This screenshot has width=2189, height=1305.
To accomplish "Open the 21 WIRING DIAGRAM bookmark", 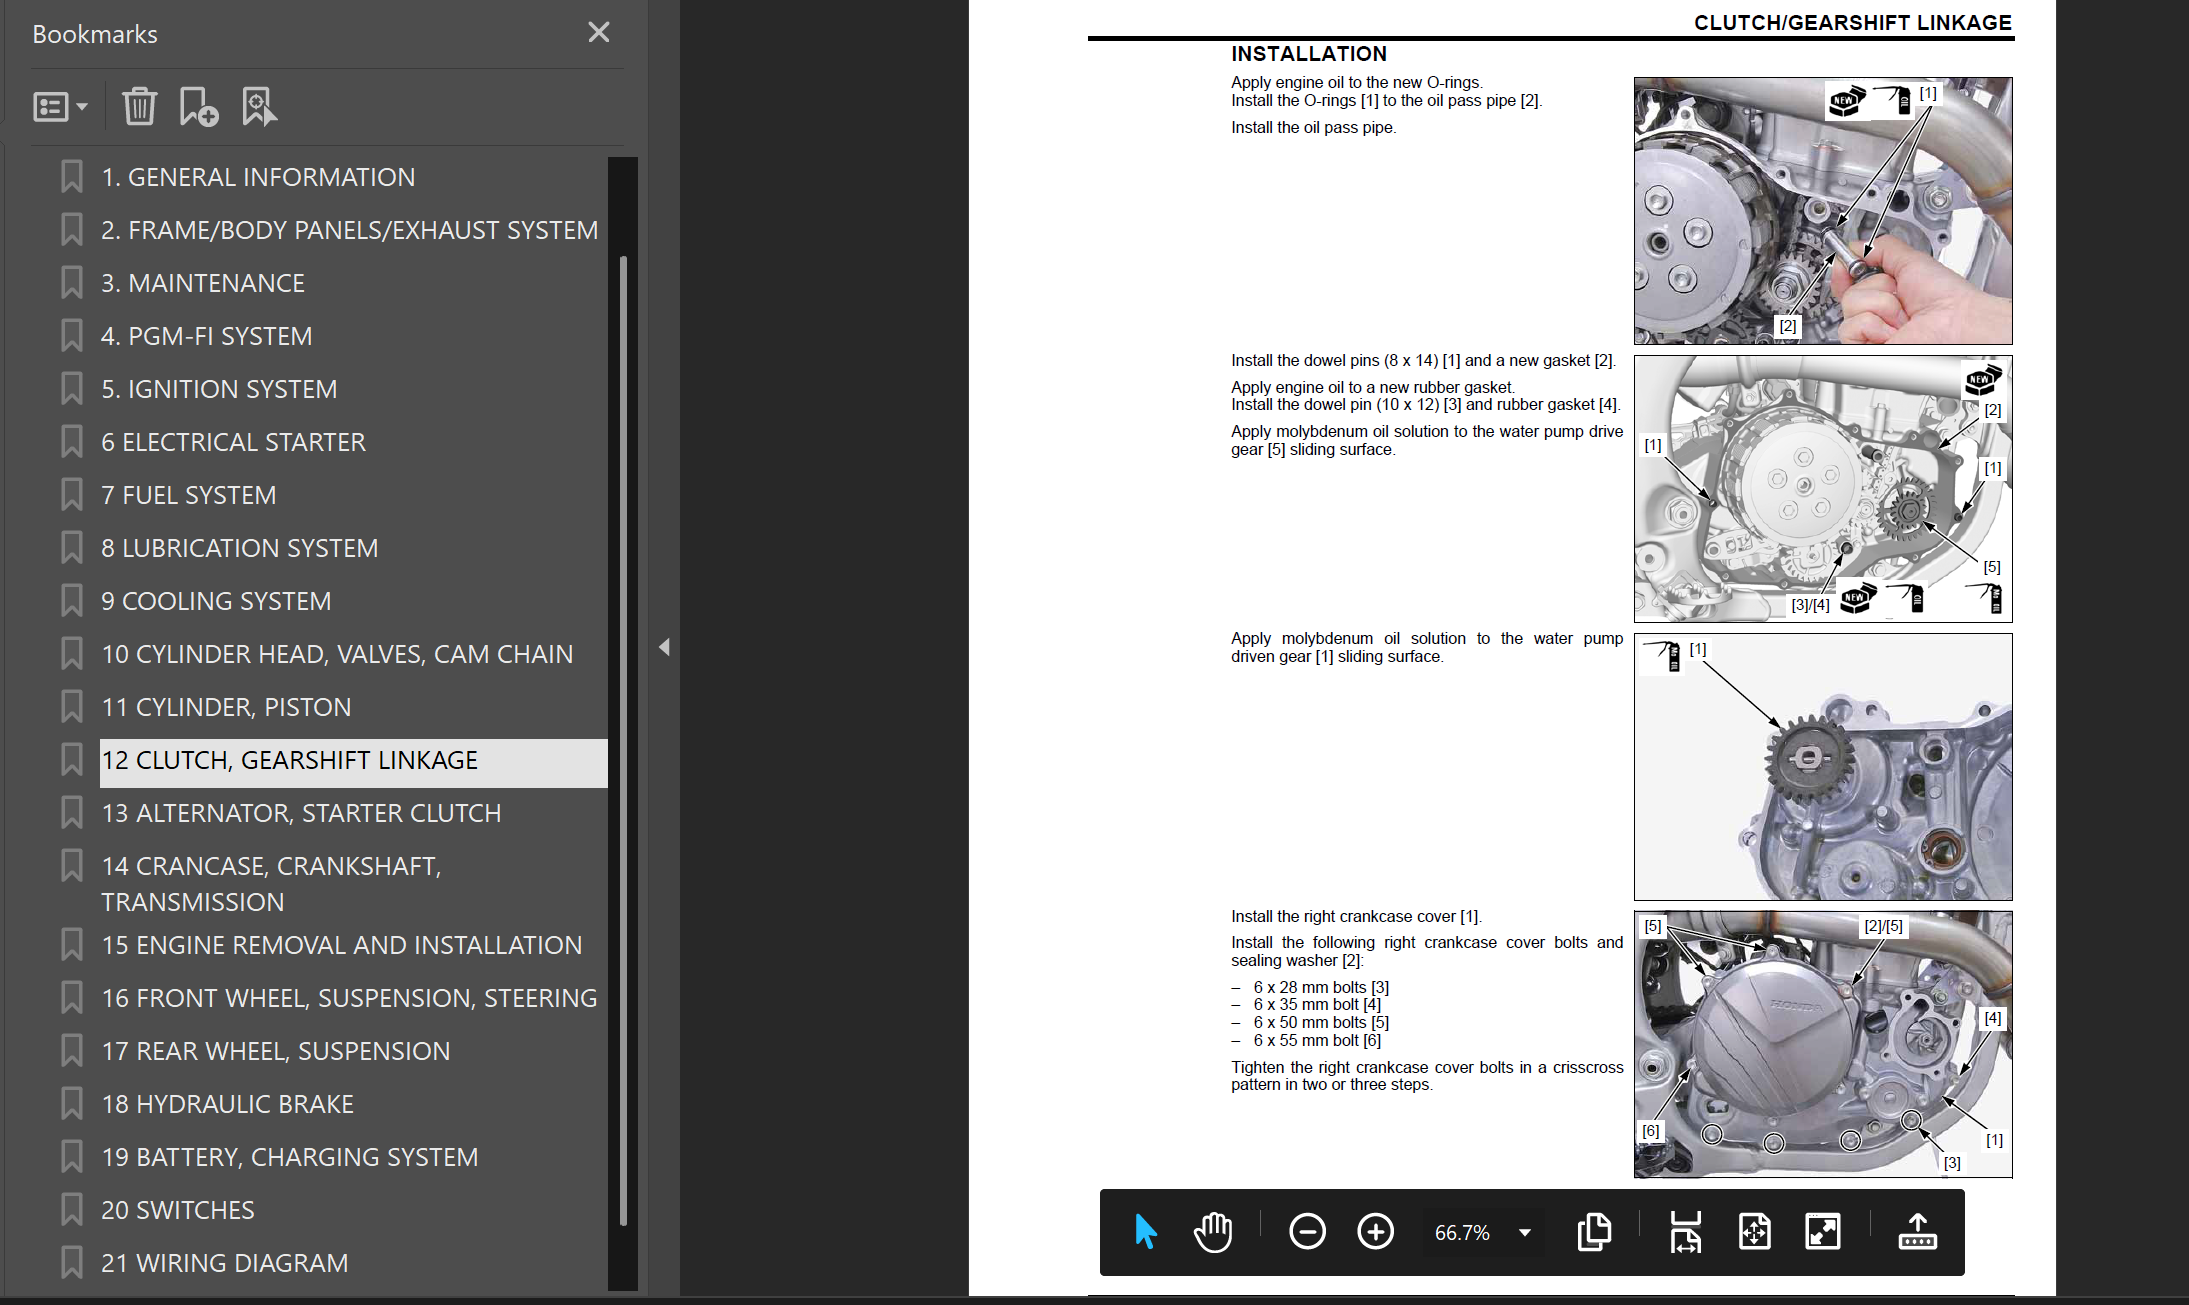I will pyautogui.click(x=224, y=1263).
